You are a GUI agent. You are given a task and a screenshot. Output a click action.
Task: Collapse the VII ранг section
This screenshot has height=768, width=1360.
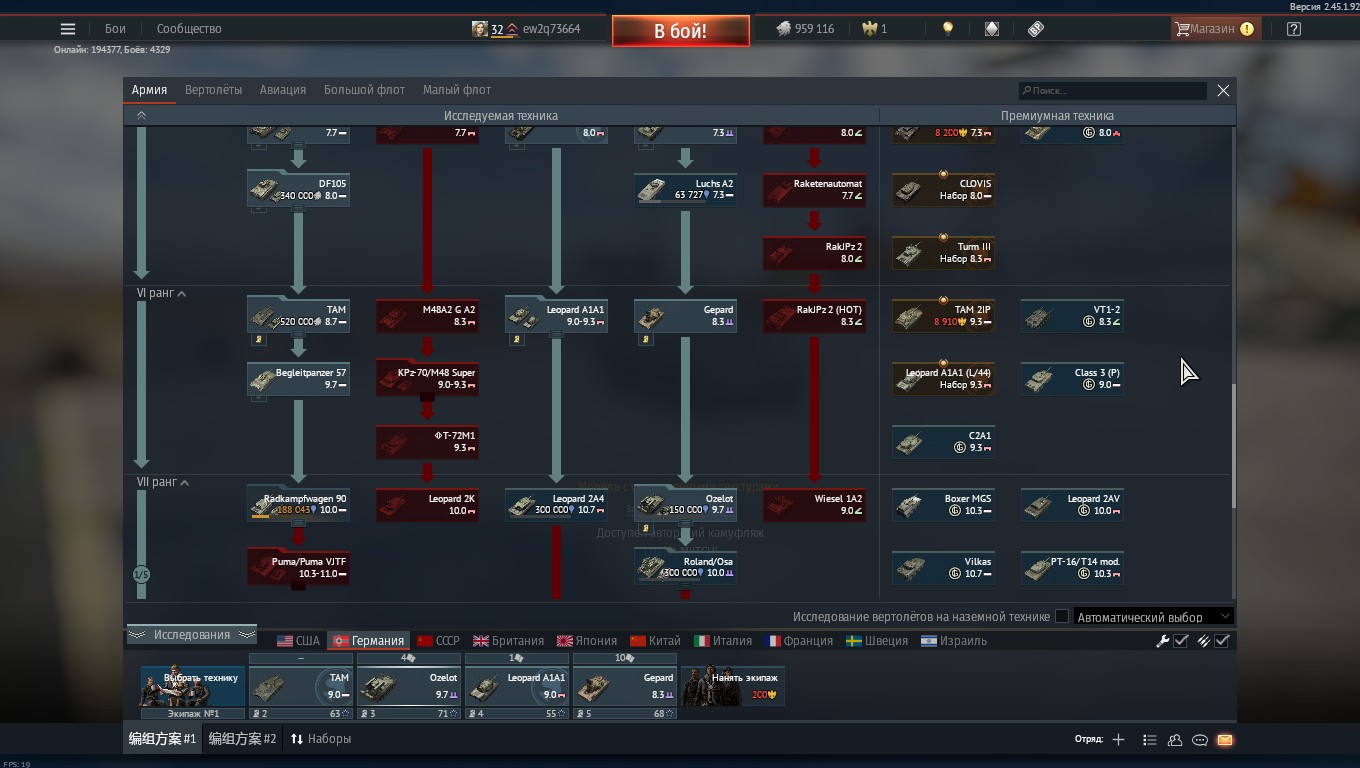(x=184, y=483)
